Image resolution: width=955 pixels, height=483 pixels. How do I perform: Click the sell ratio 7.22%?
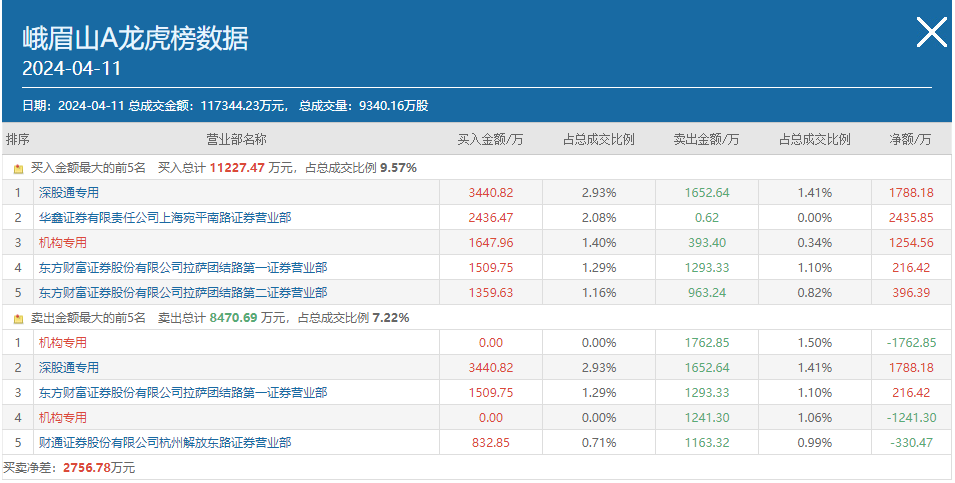coord(391,318)
